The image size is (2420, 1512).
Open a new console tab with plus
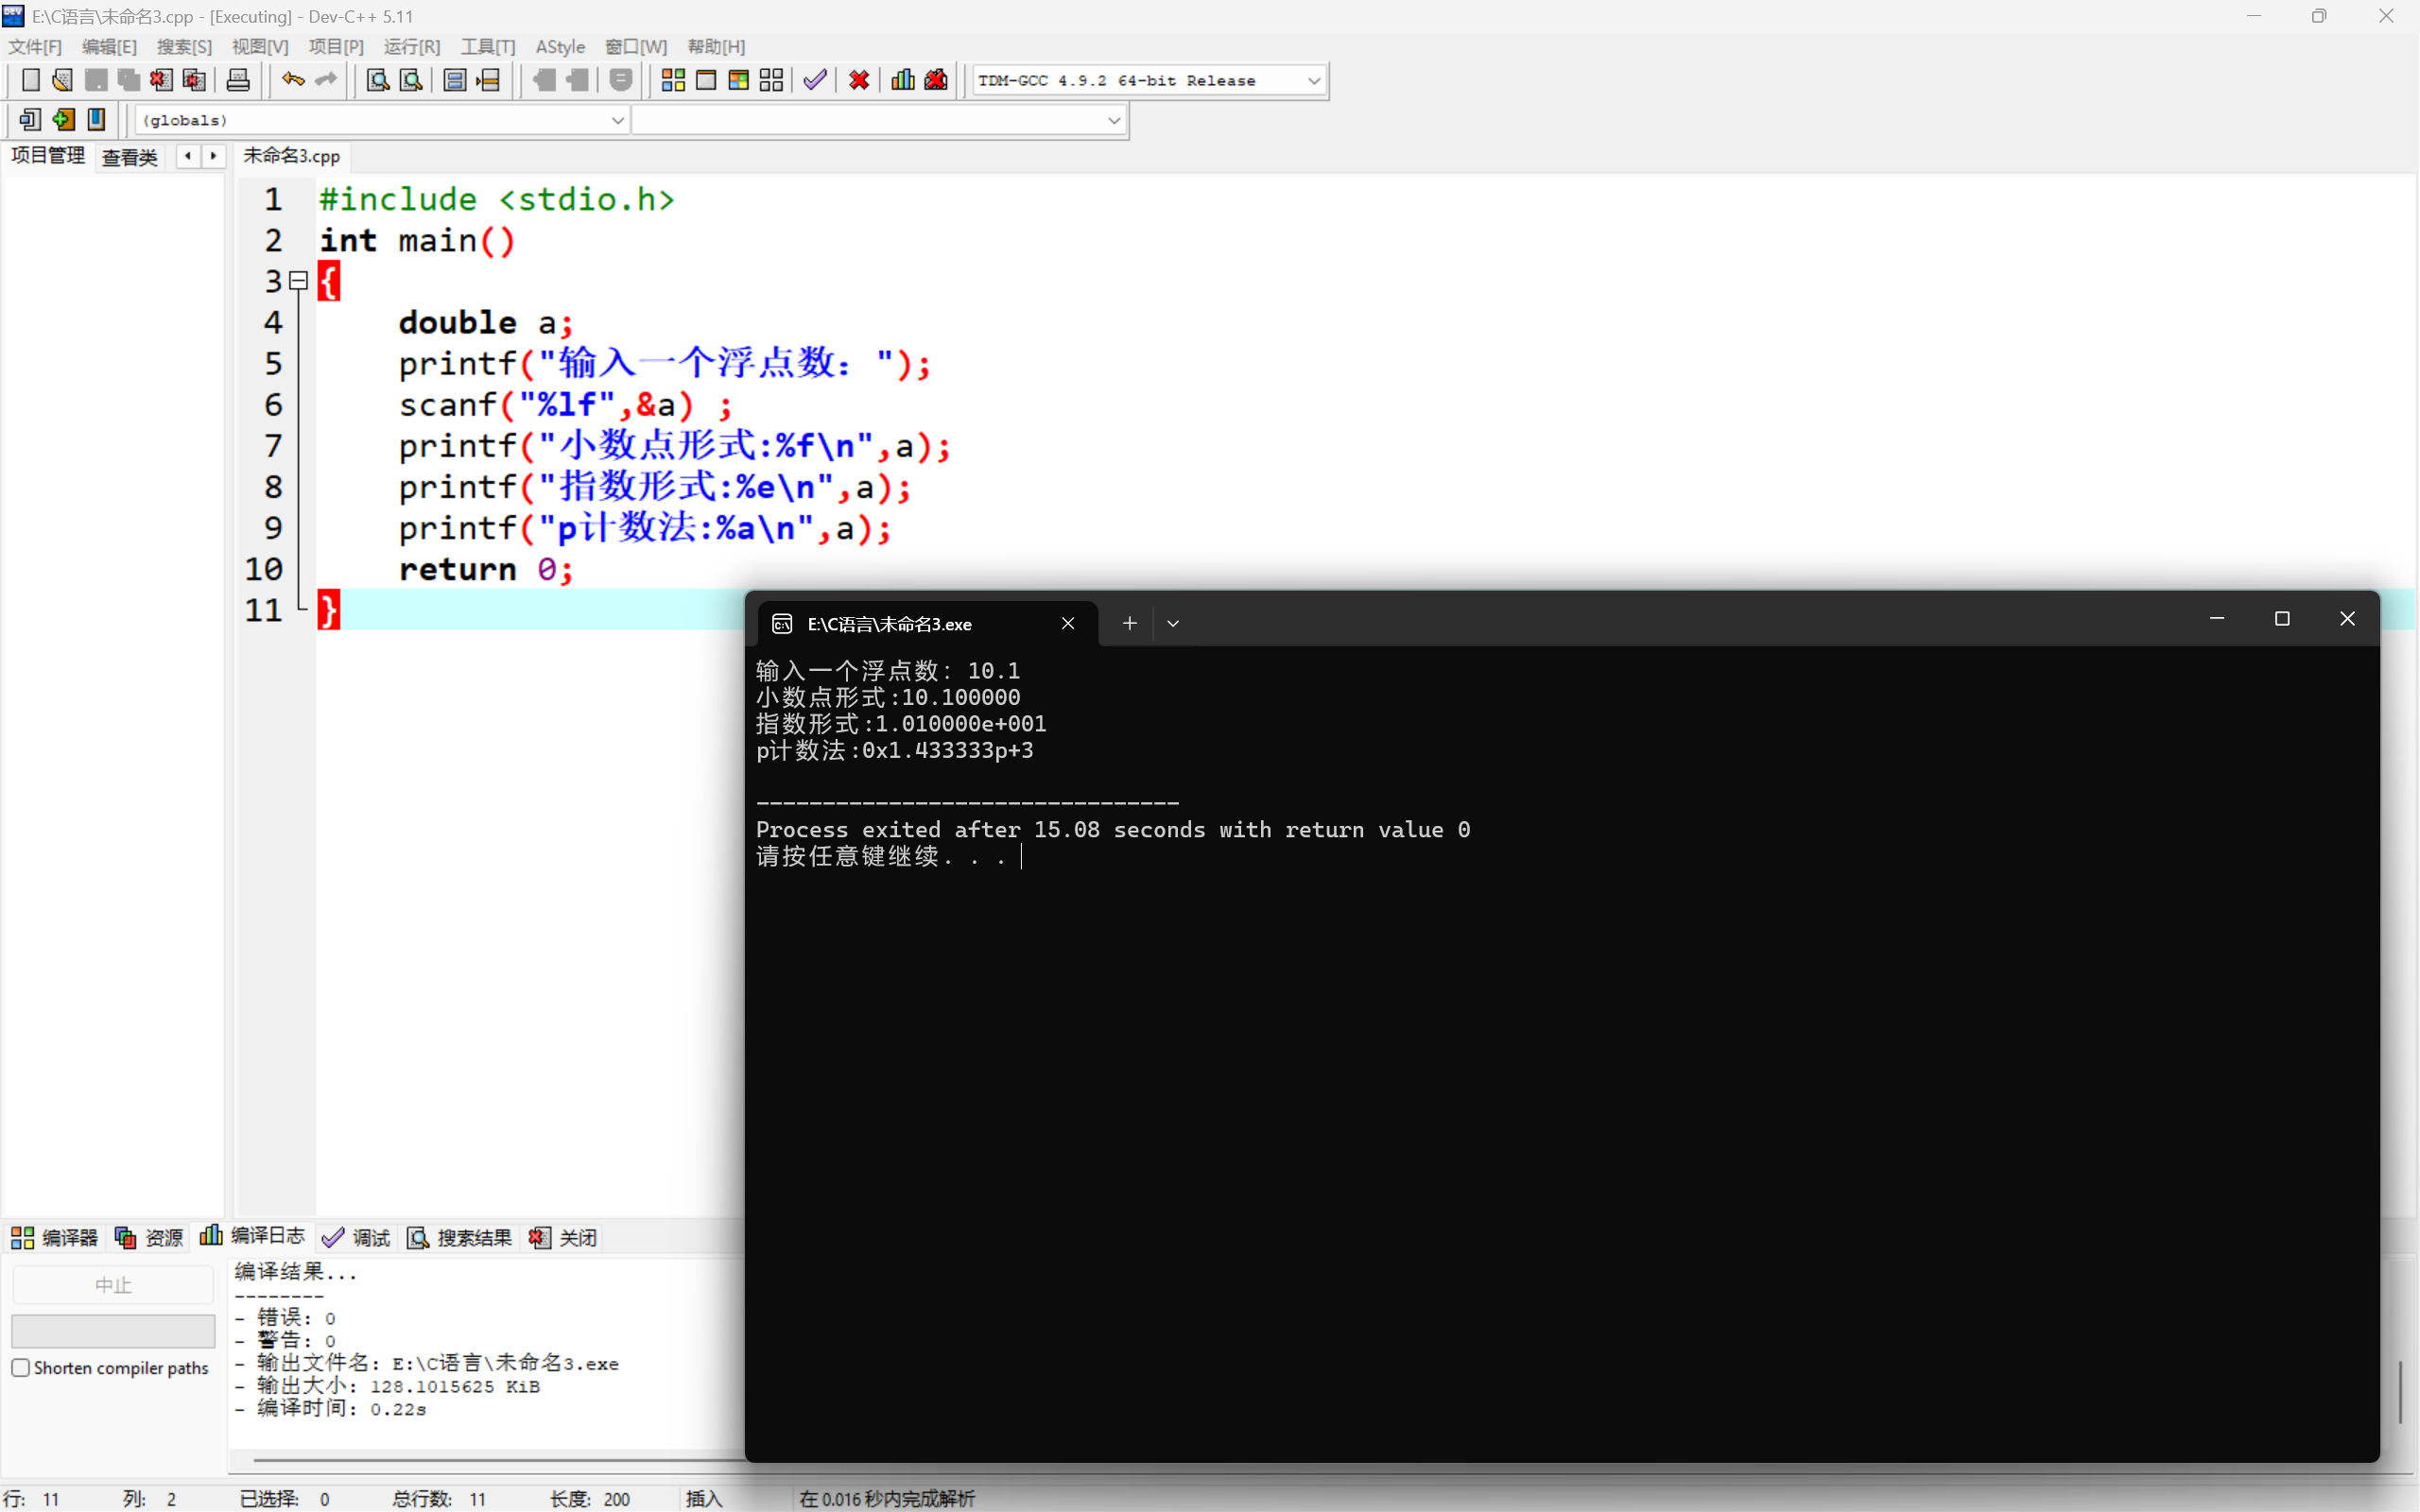coord(1129,623)
